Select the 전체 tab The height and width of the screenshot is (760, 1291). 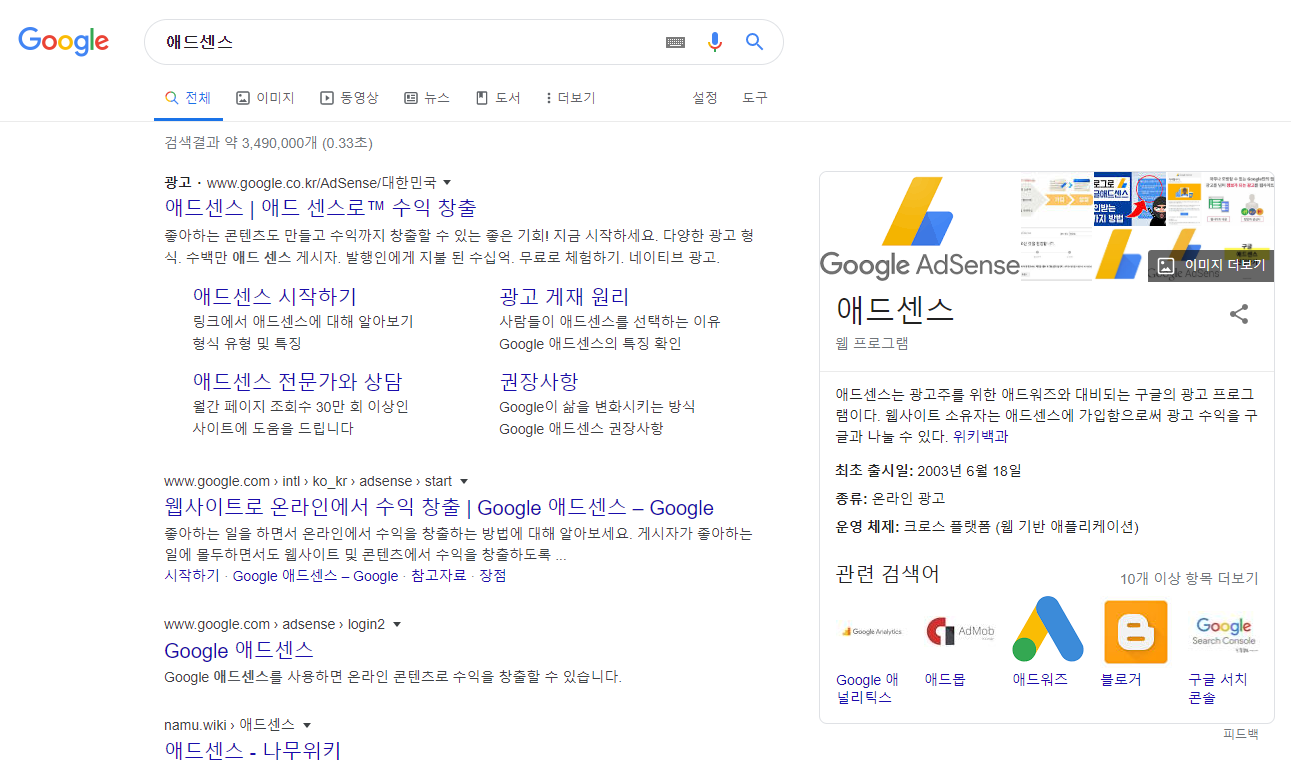(189, 98)
